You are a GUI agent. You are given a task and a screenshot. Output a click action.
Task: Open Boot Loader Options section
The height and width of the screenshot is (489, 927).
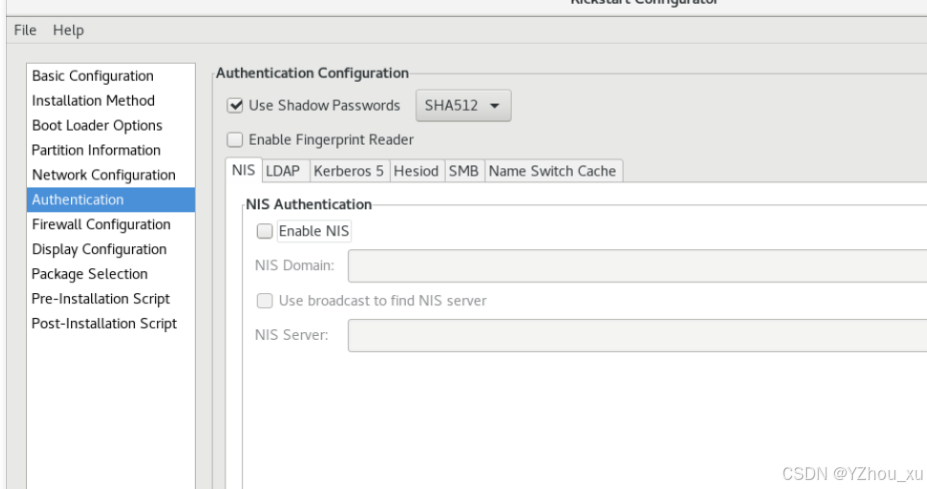97,126
